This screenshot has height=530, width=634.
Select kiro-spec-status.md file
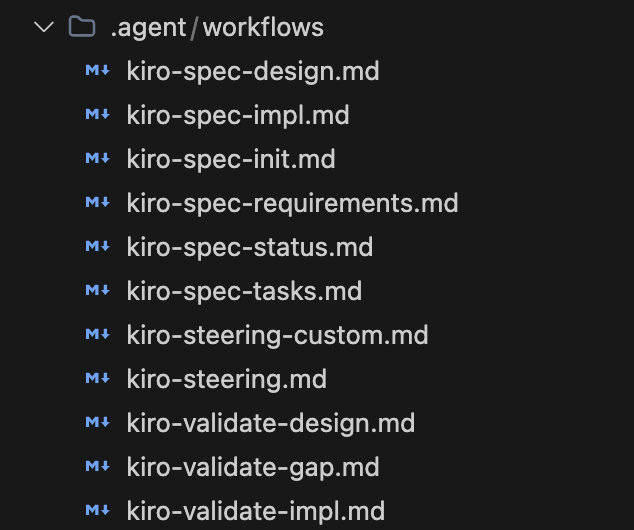[249, 247]
